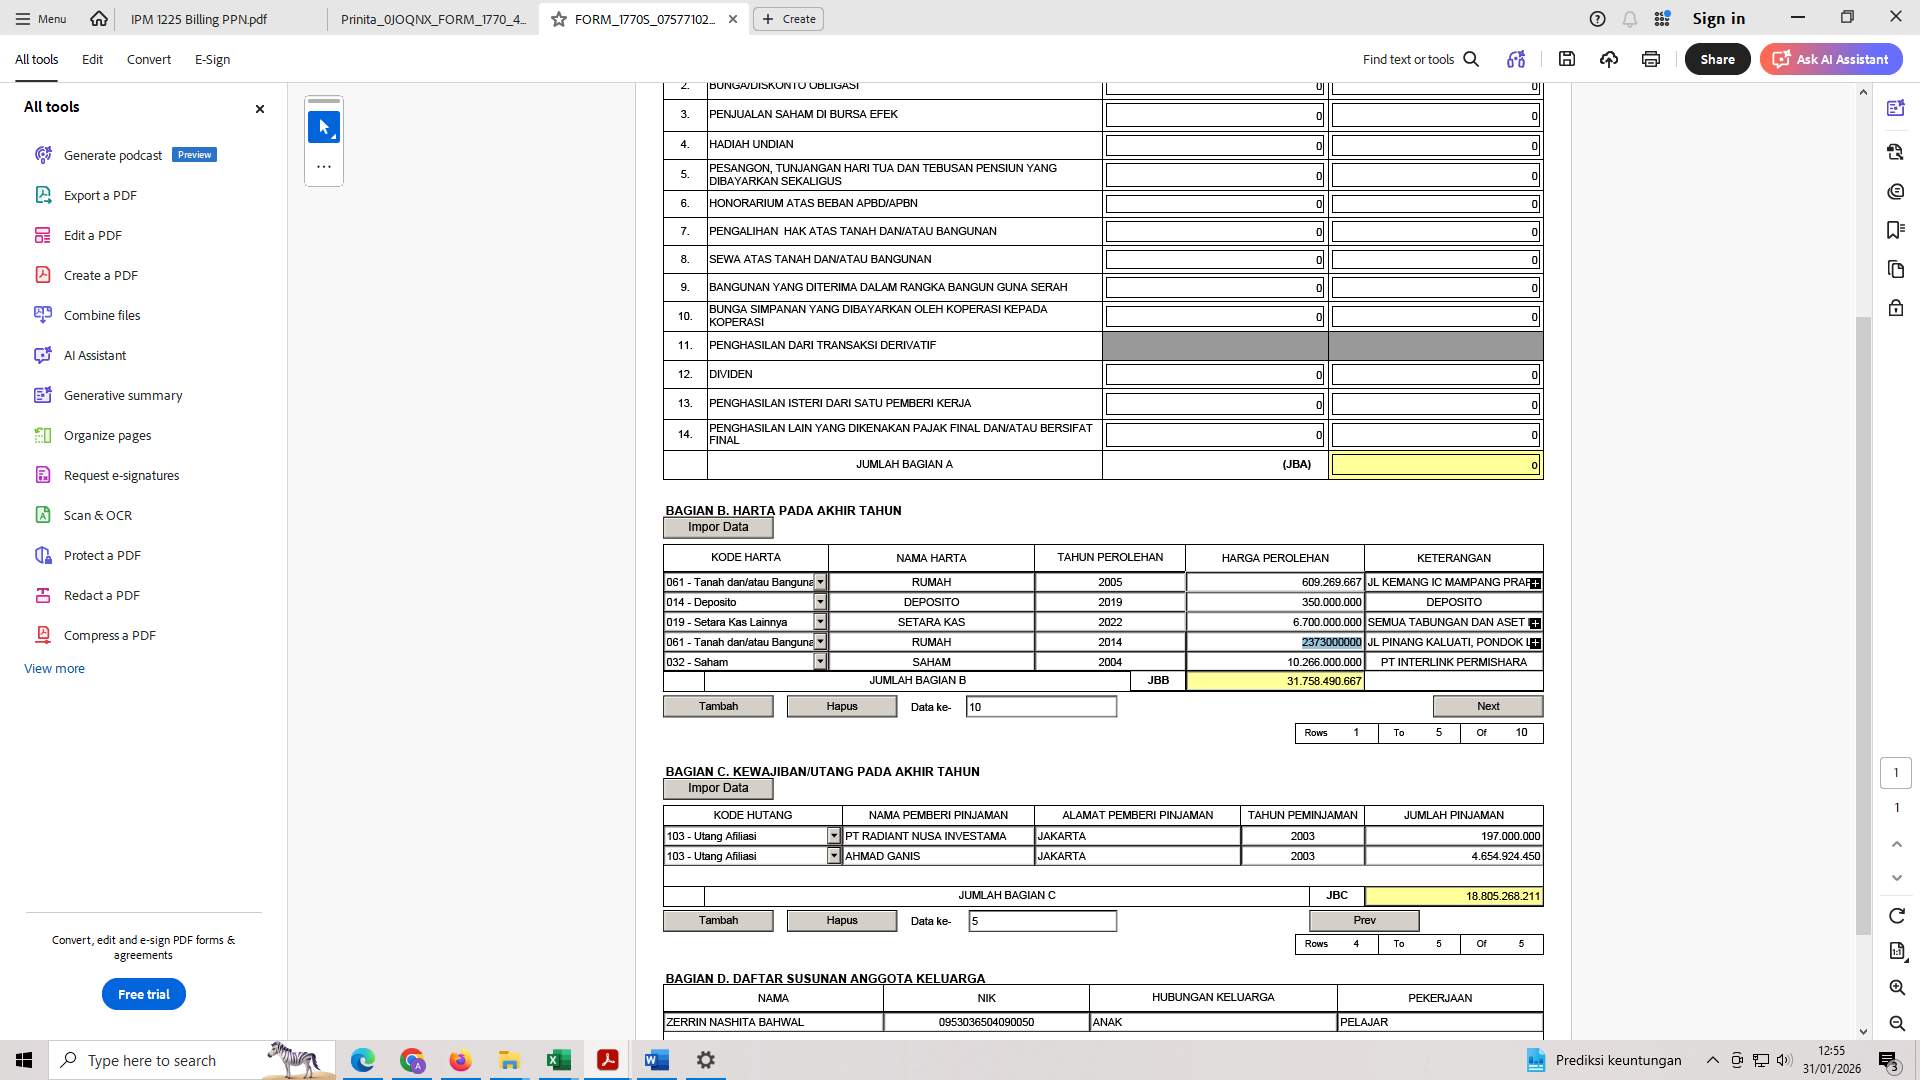
Task: Open the comments panel on the right
Action: [x=1895, y=191]
